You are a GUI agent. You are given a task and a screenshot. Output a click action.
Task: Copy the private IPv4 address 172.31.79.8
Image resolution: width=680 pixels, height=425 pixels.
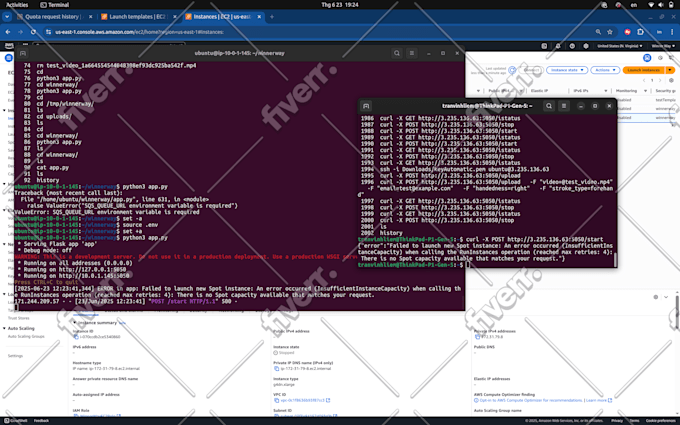click(477, 337)
